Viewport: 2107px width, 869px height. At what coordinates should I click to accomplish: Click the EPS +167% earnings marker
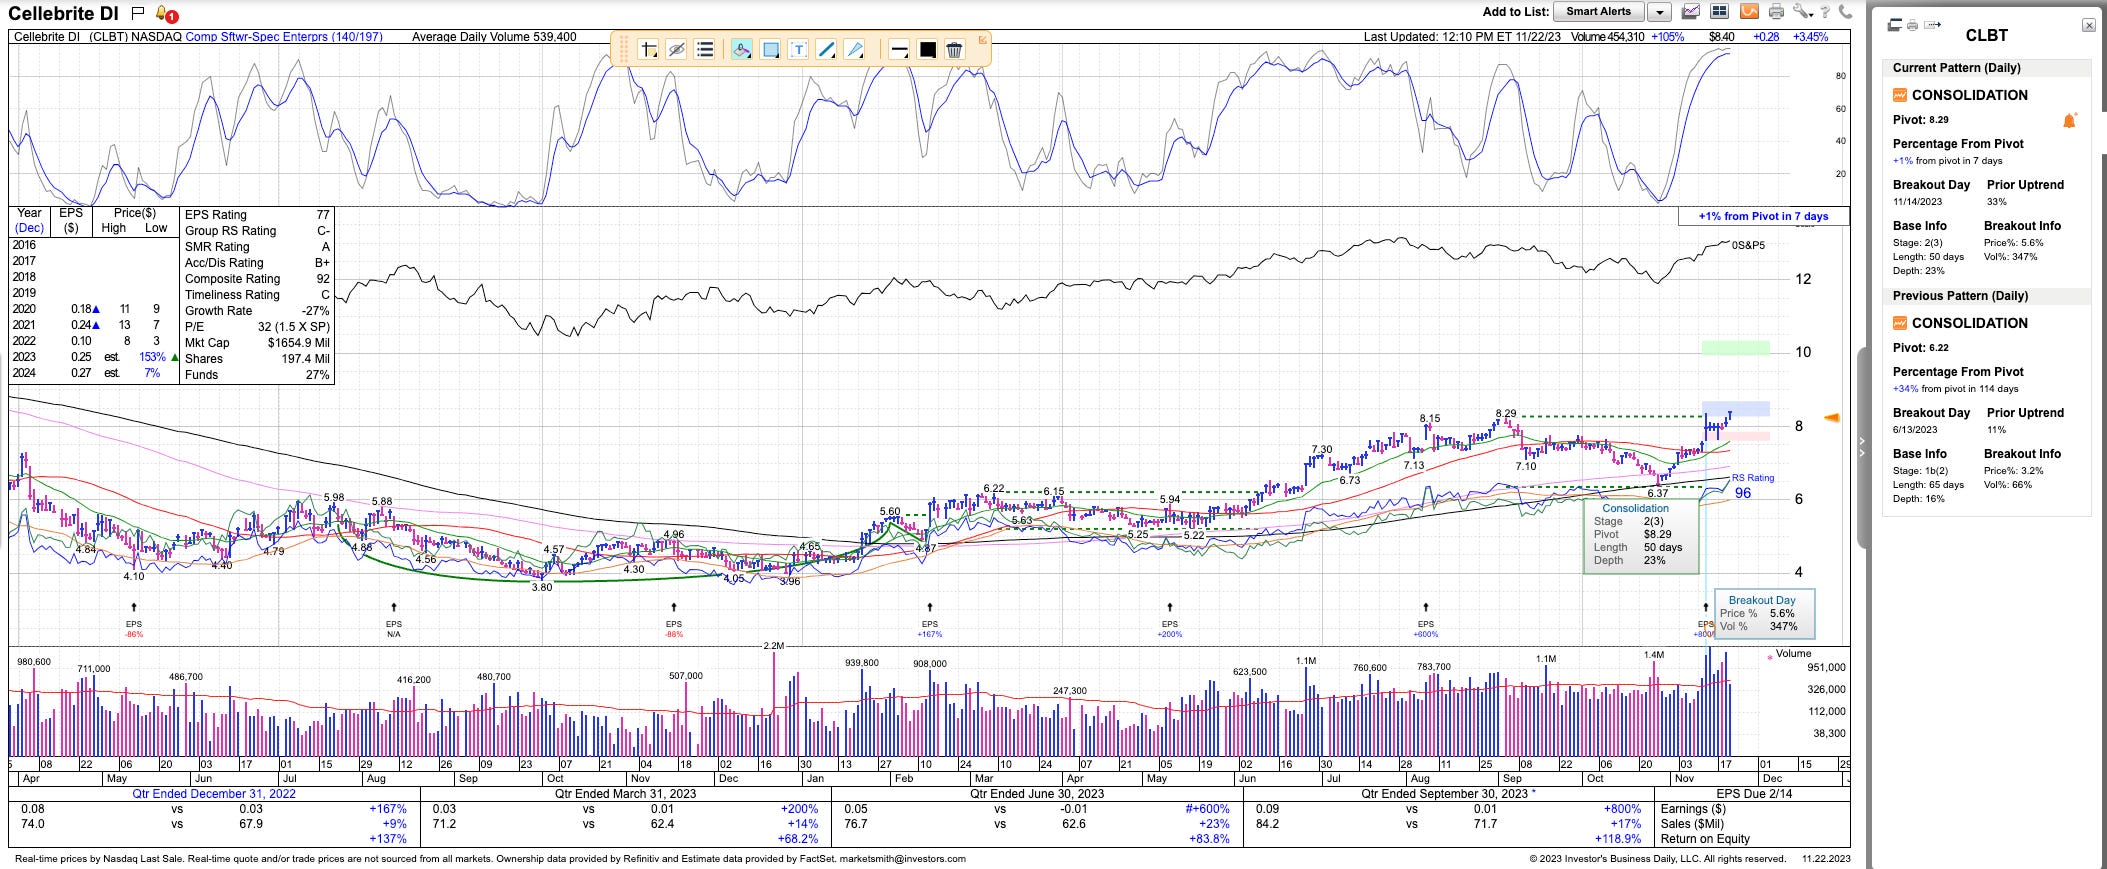tap(930, 620)
